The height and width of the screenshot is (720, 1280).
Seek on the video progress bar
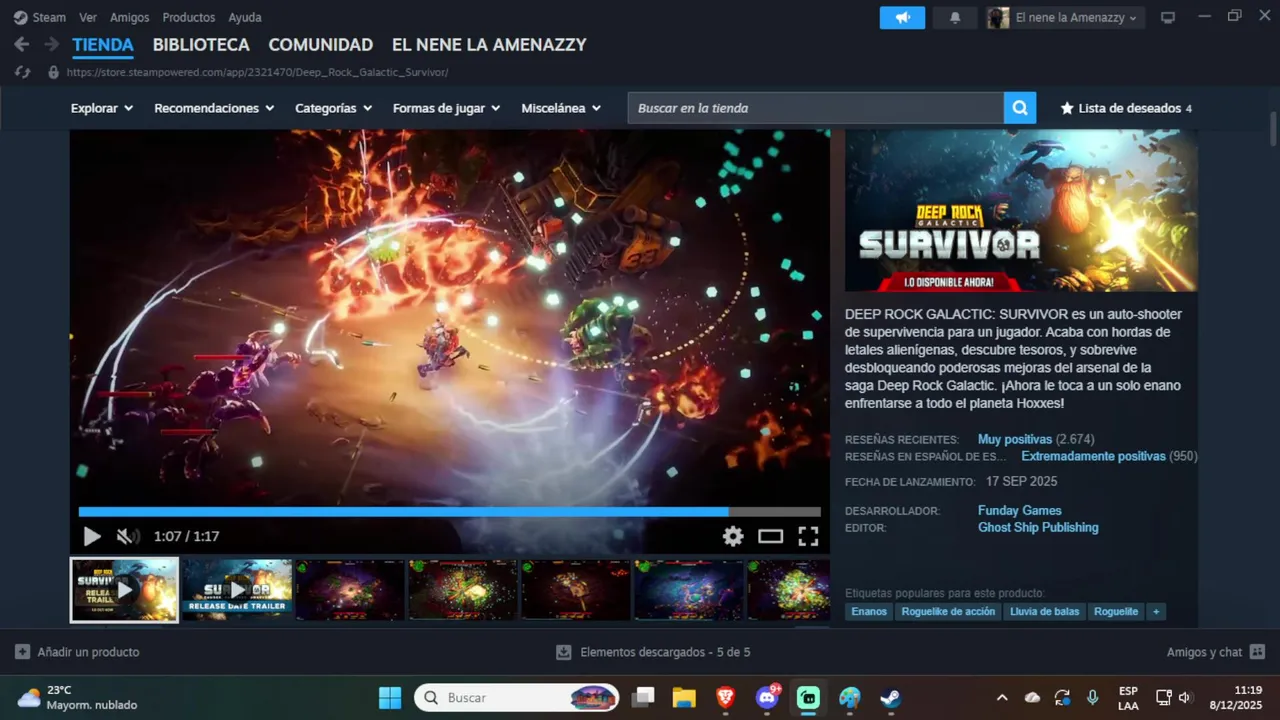pyautogui.click(x=450, y=512)
